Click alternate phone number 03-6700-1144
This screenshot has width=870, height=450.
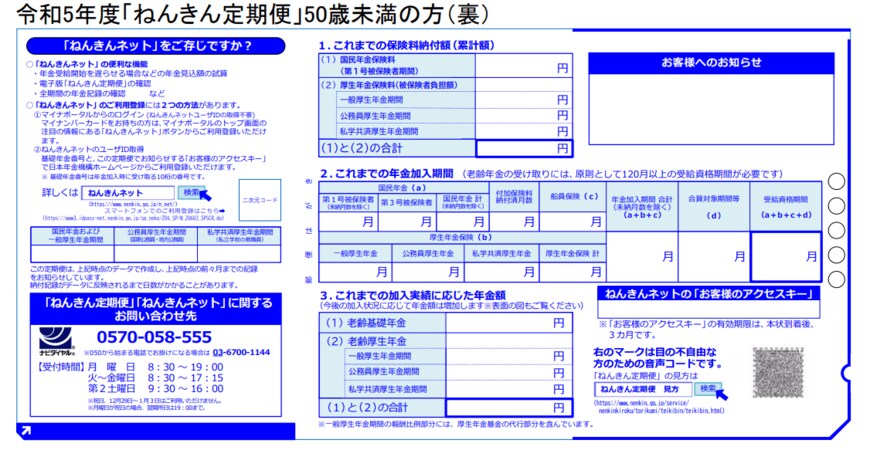[241, 353]
